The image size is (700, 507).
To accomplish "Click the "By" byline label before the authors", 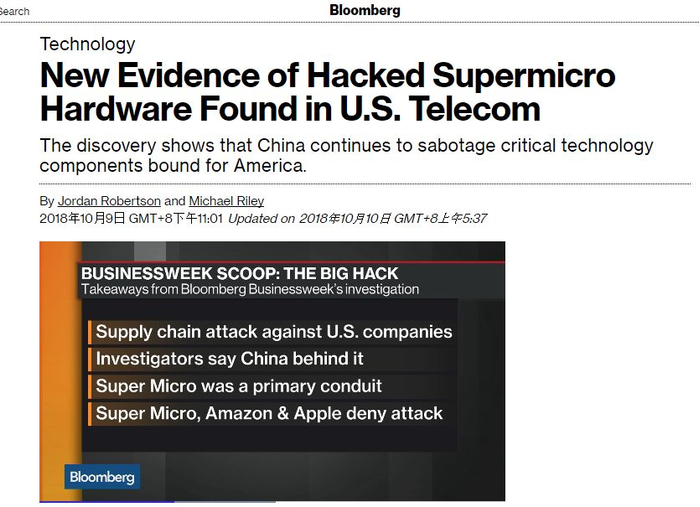I will 47,201.
